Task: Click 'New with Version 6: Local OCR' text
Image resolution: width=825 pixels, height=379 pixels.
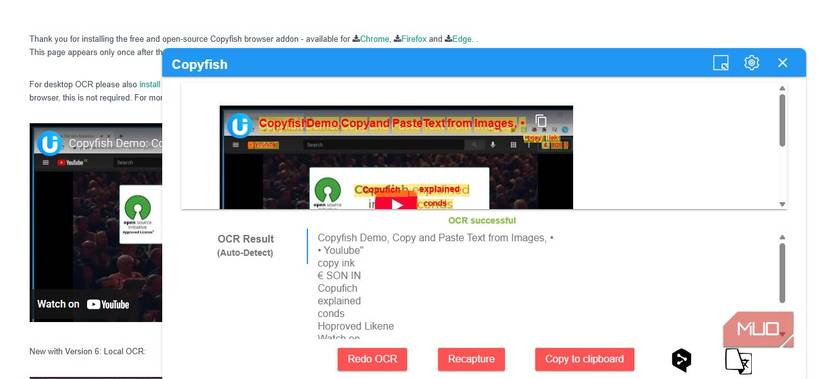Action: point(87,351)
